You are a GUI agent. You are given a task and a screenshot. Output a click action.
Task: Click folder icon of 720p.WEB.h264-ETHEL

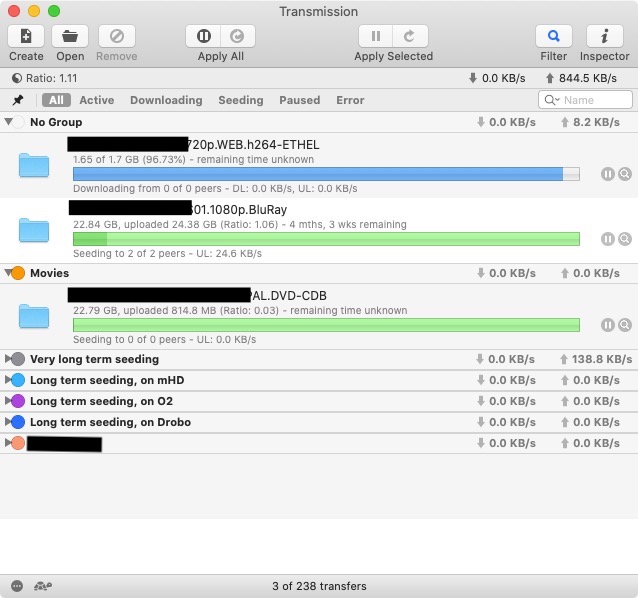(34, 165)
